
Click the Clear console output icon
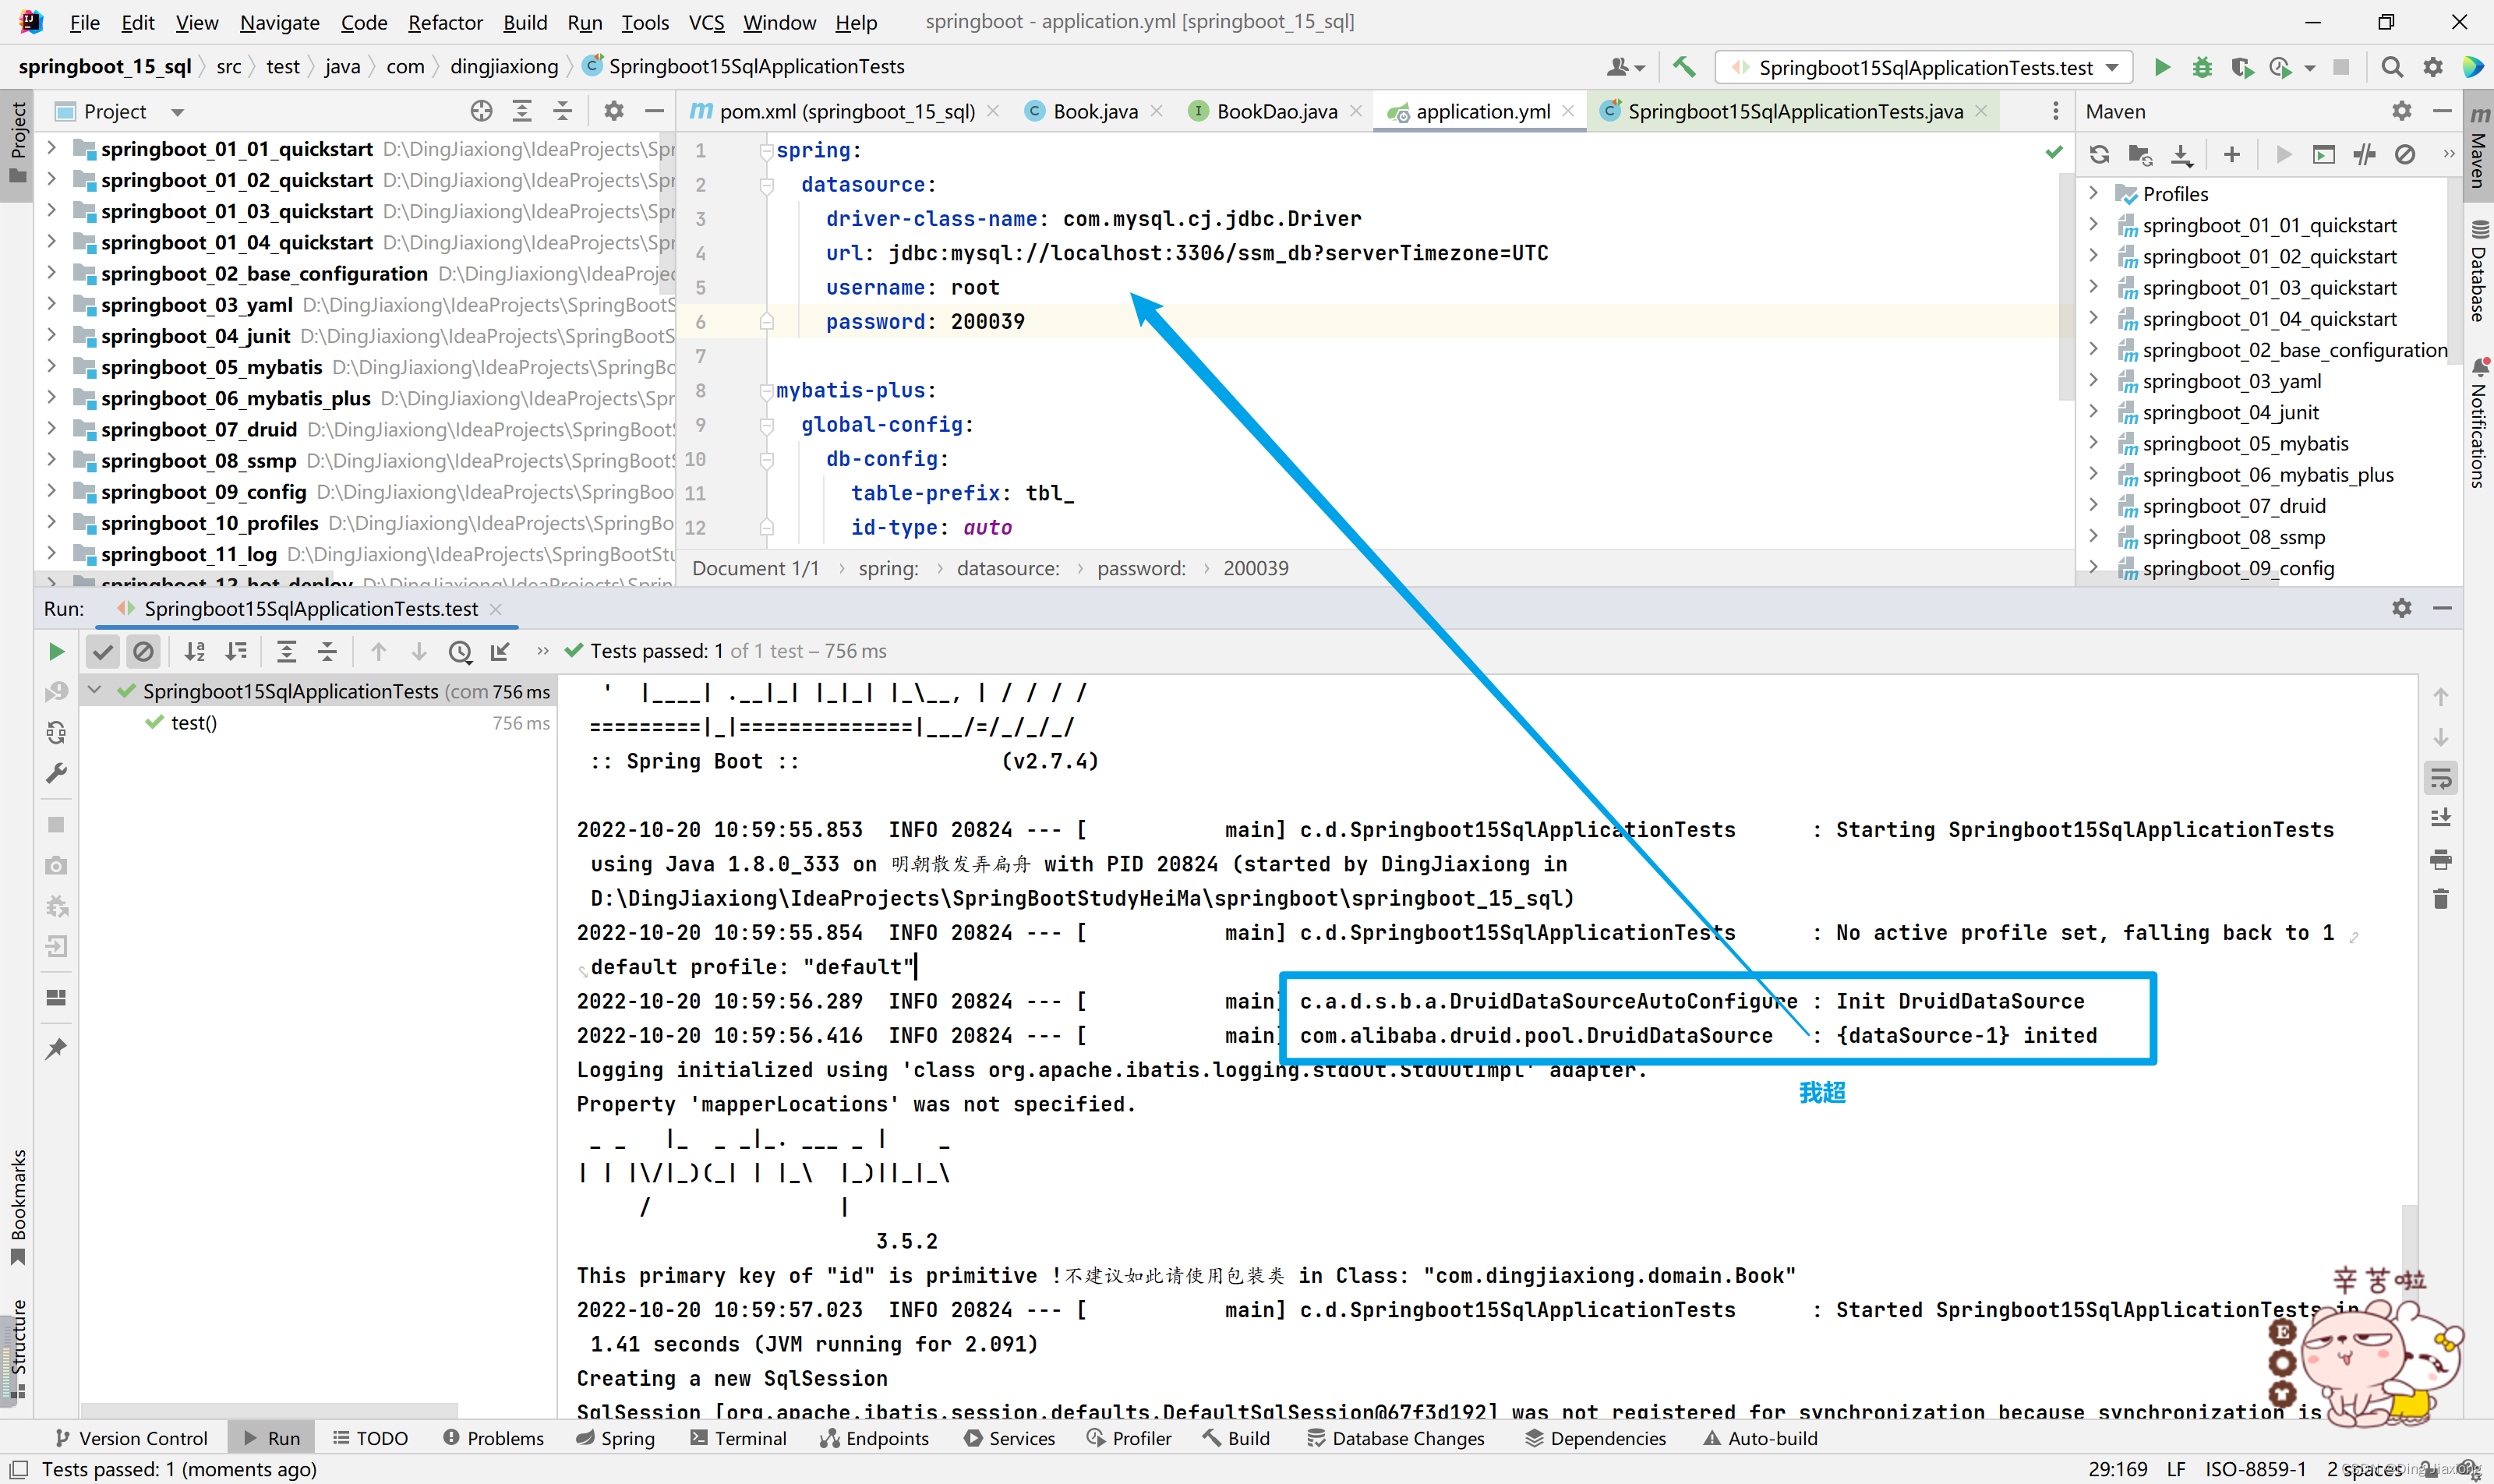(2441, 912)
